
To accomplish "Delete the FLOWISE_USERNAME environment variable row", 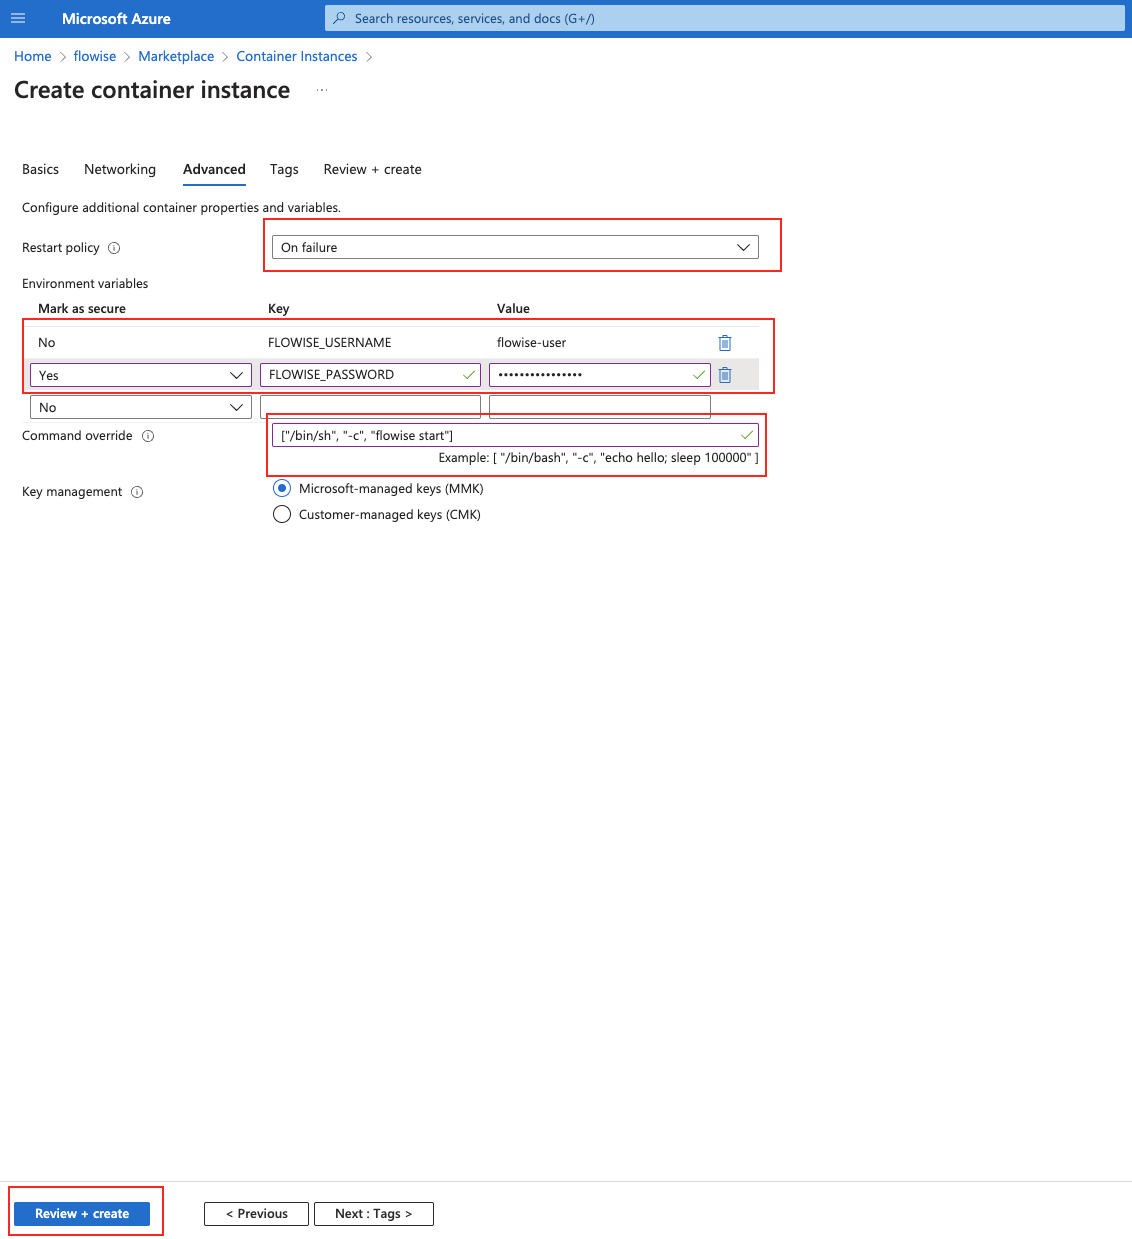I will coord(725,343).
